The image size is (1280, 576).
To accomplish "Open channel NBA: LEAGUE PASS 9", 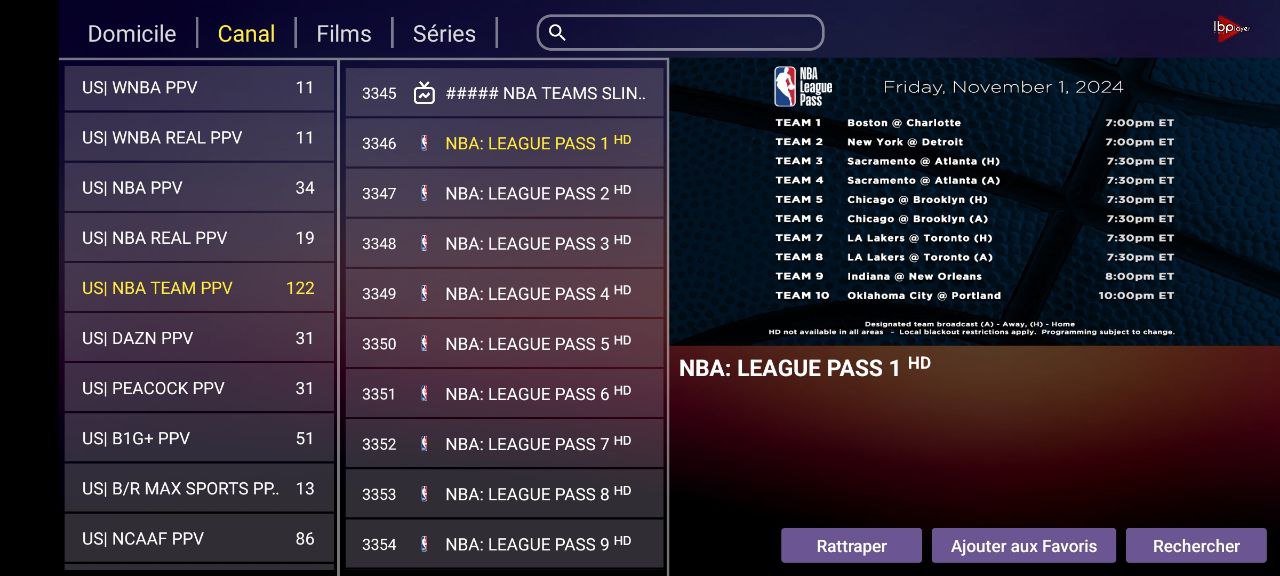I will 505,543.
